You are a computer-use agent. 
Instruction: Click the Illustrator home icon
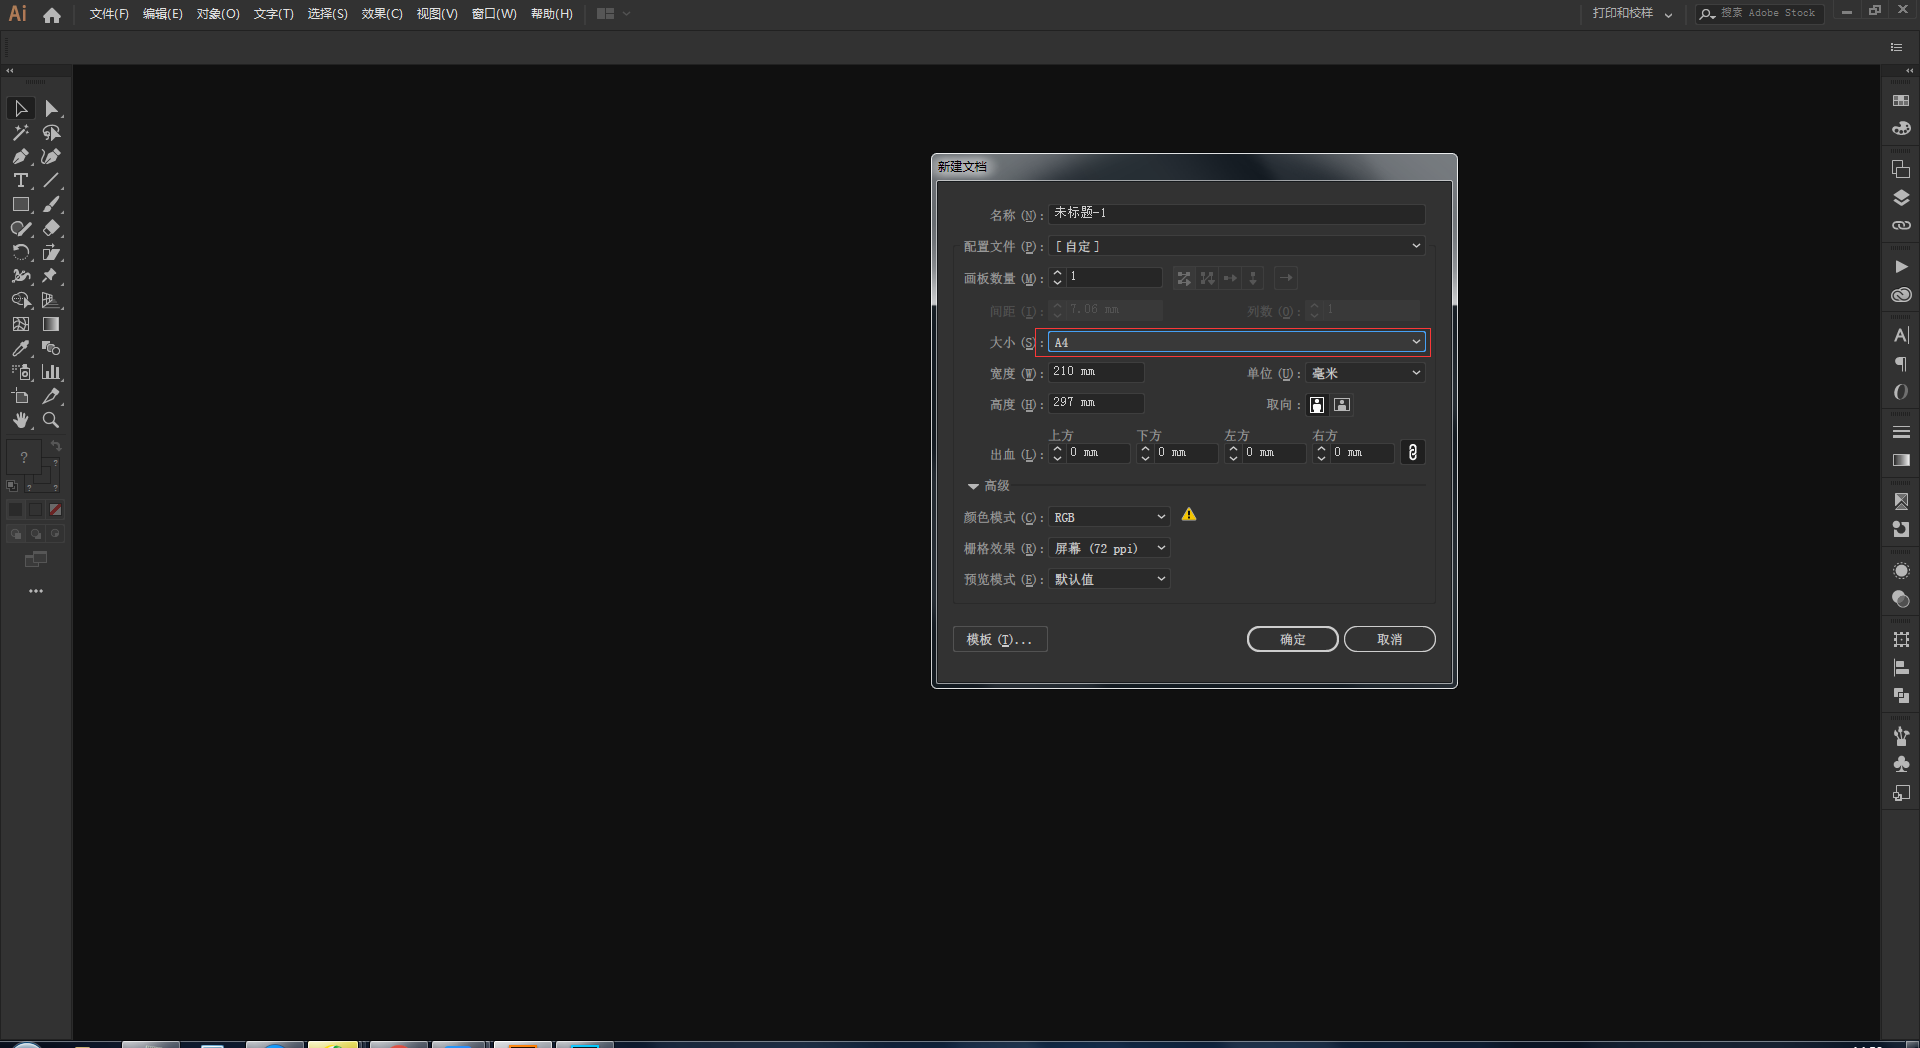click(52, 14)
